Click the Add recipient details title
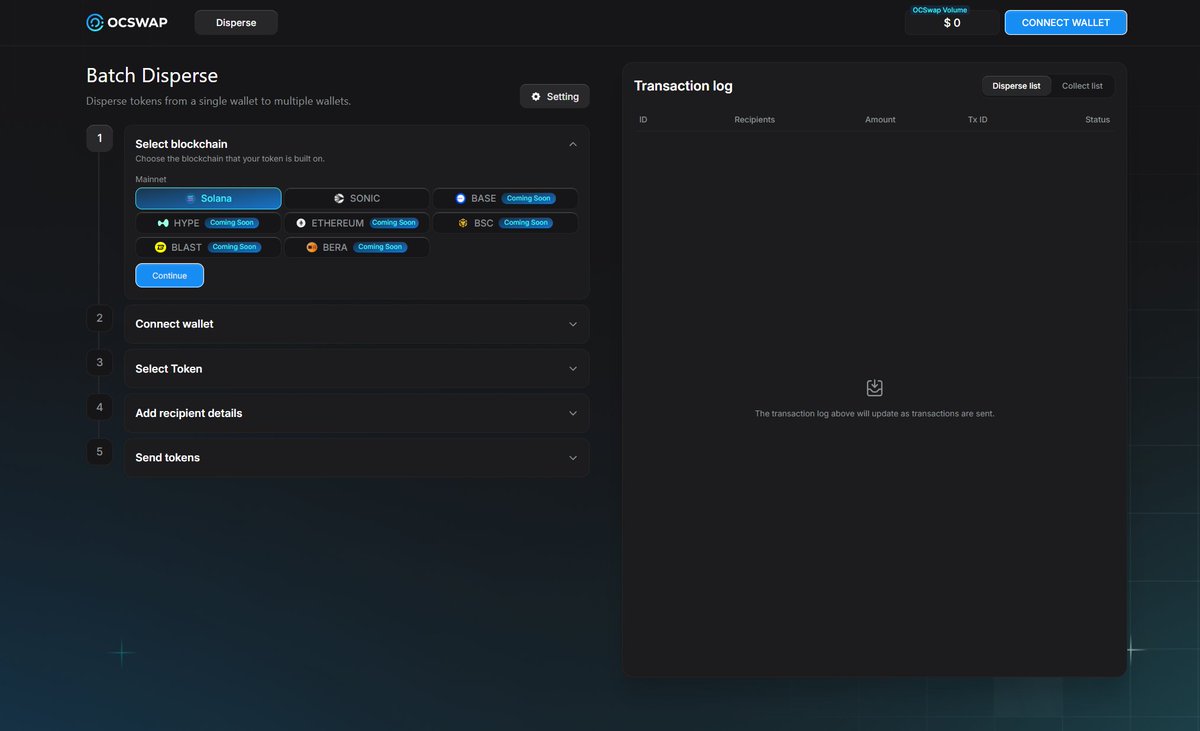This screenshot has height=731, width=1200. [x=188, y=413]
